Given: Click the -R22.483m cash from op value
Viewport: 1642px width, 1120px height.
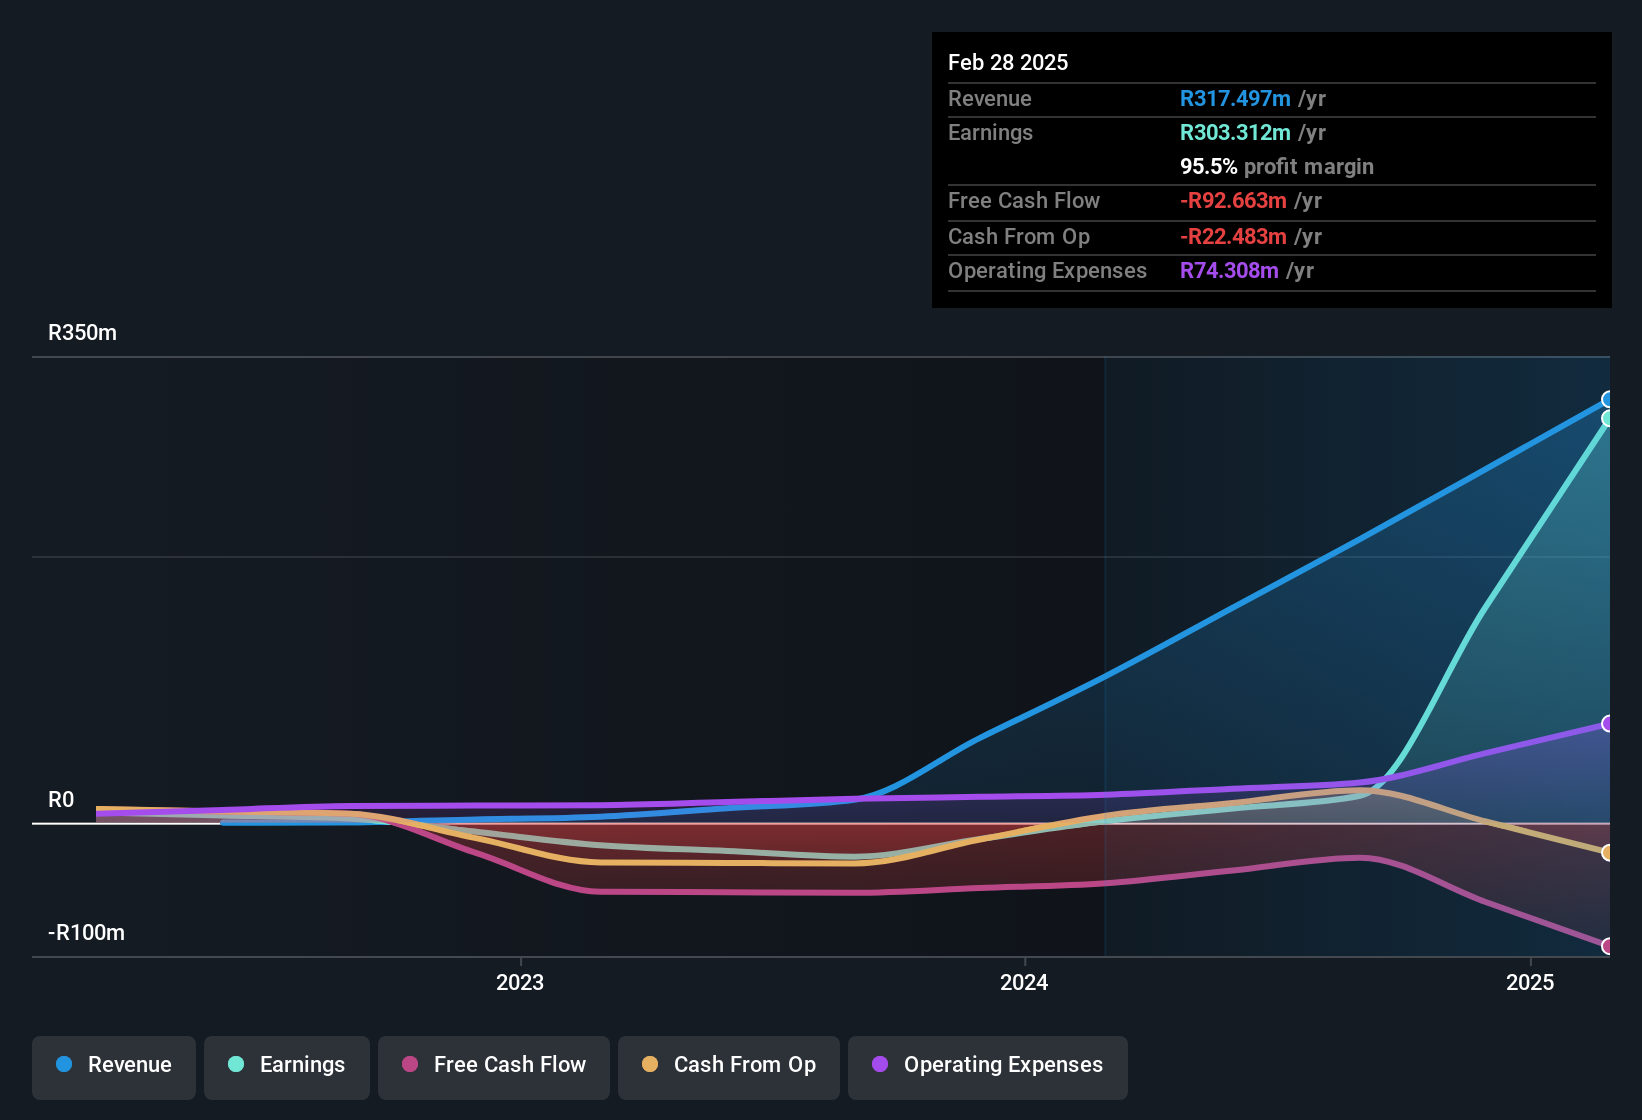Looking at the screenshot, I should pos(1233,236).
